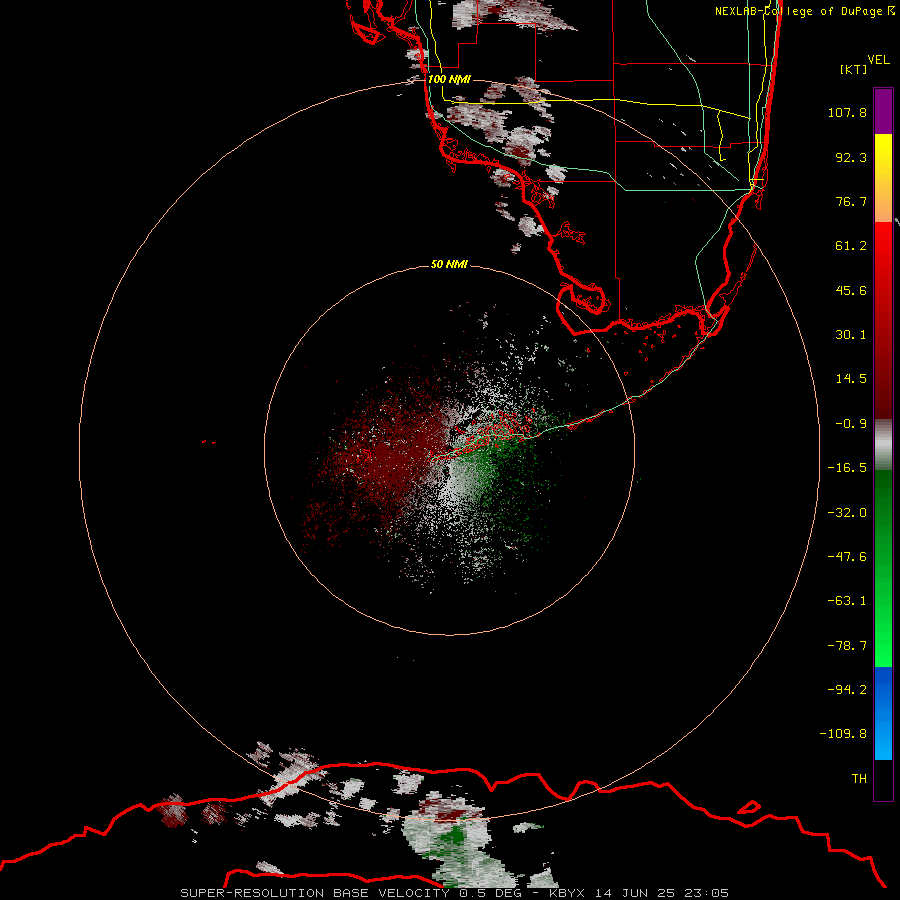The image size is (900, 900).
Task: Click the -63.1 velocity scale value
Action: (847, 601)
